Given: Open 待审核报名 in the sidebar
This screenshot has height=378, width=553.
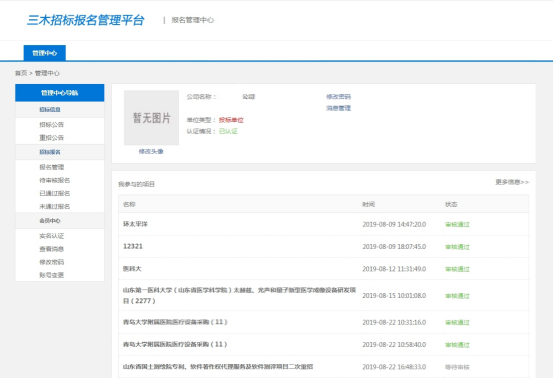Looking at the screenshot, I should click(x=55, y=180).
